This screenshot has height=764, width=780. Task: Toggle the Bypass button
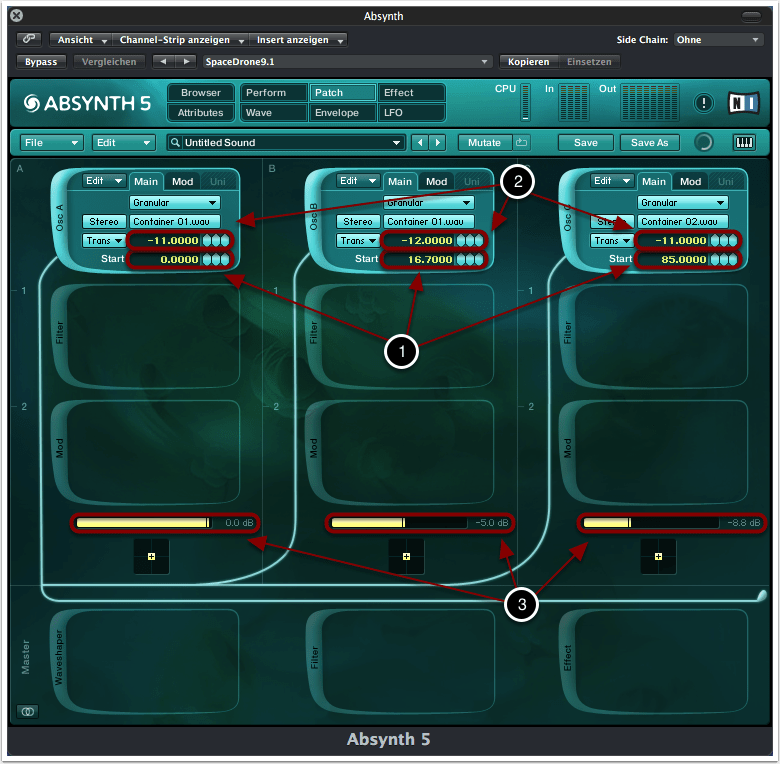point(41,61)
